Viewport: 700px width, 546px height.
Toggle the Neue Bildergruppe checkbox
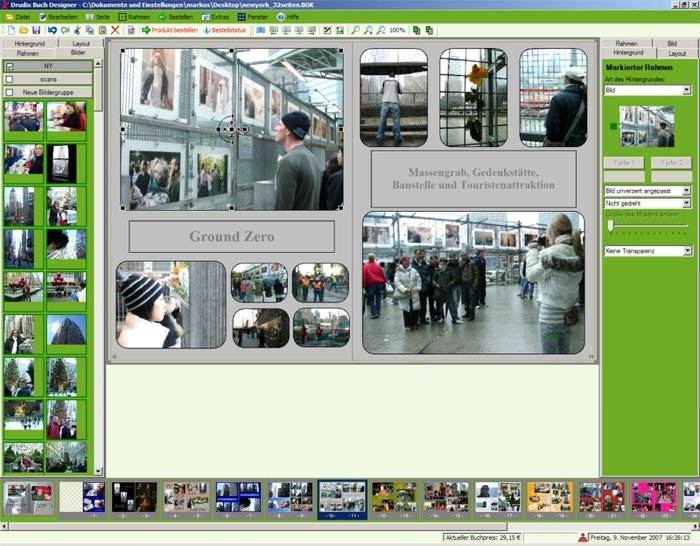9,92
